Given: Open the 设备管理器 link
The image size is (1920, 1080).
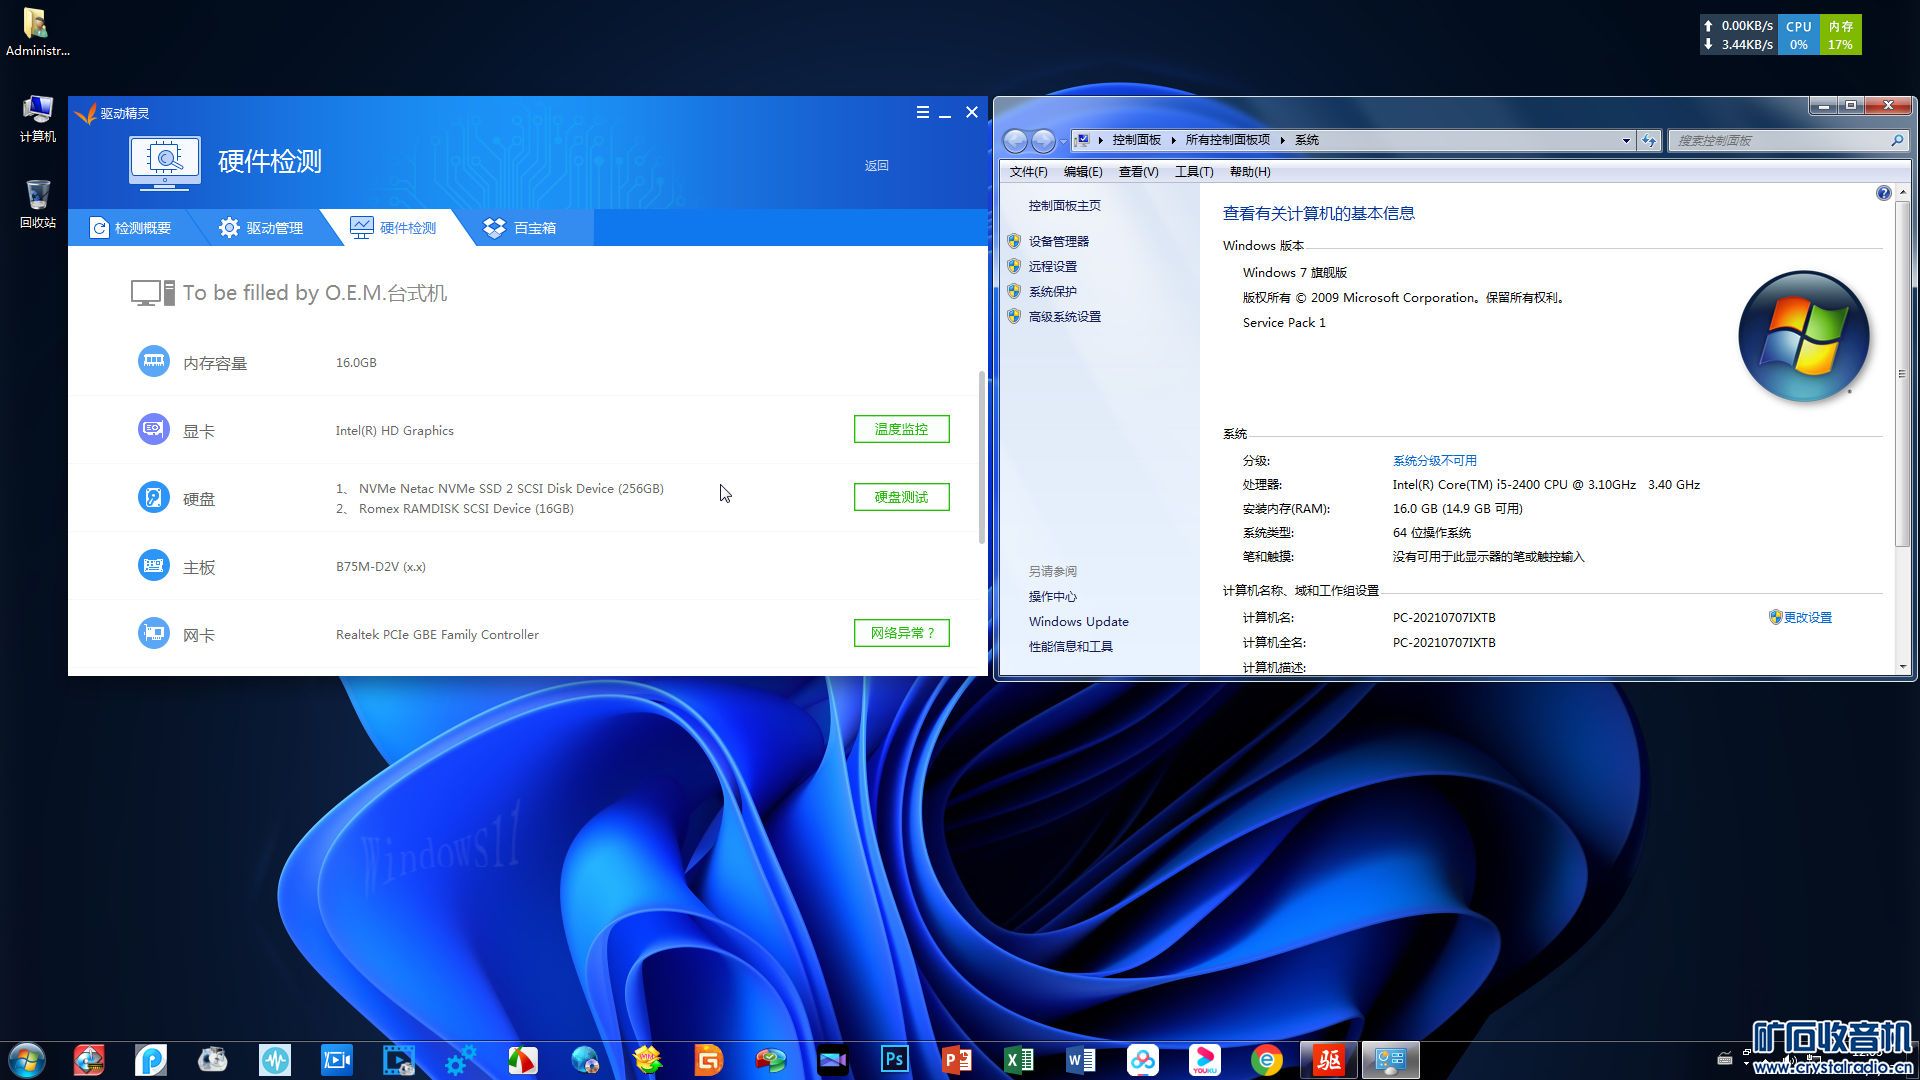Looking at the screenshot, I should point(1058,241).
